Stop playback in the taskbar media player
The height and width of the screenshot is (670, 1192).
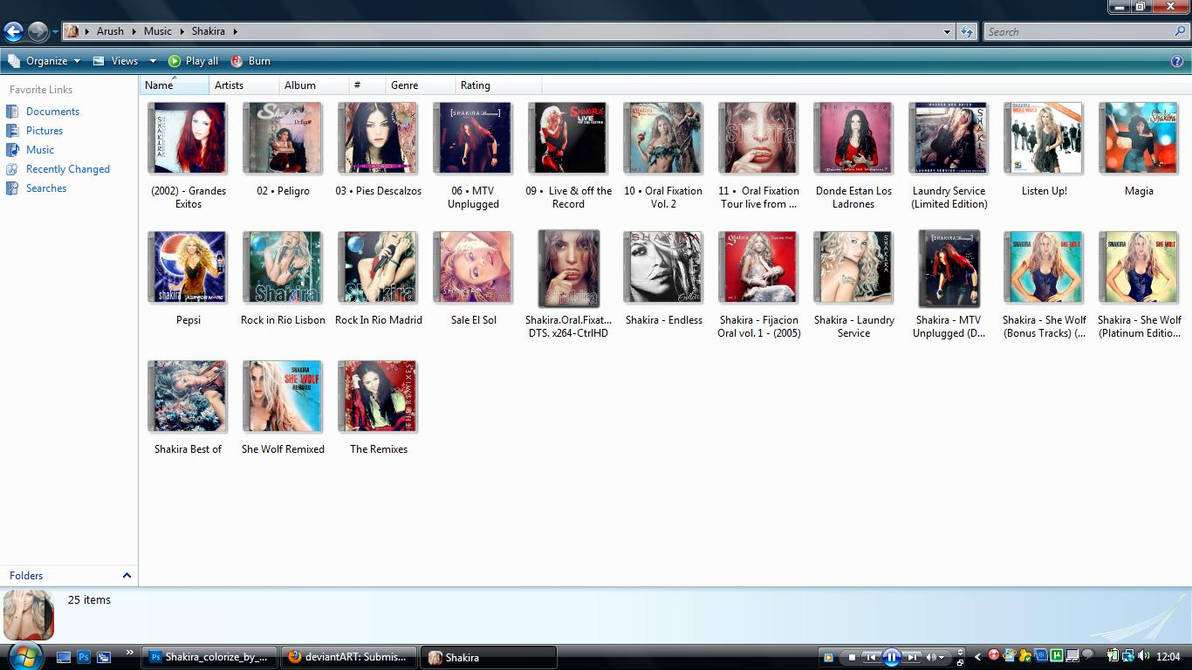point(852,657)
